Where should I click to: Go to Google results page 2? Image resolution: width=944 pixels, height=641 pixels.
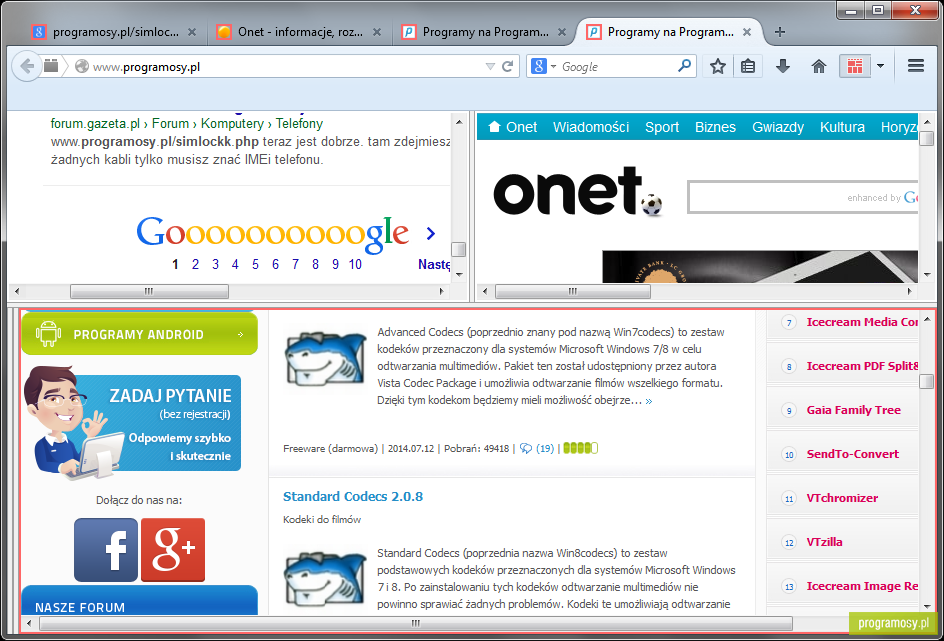[195, 264]
